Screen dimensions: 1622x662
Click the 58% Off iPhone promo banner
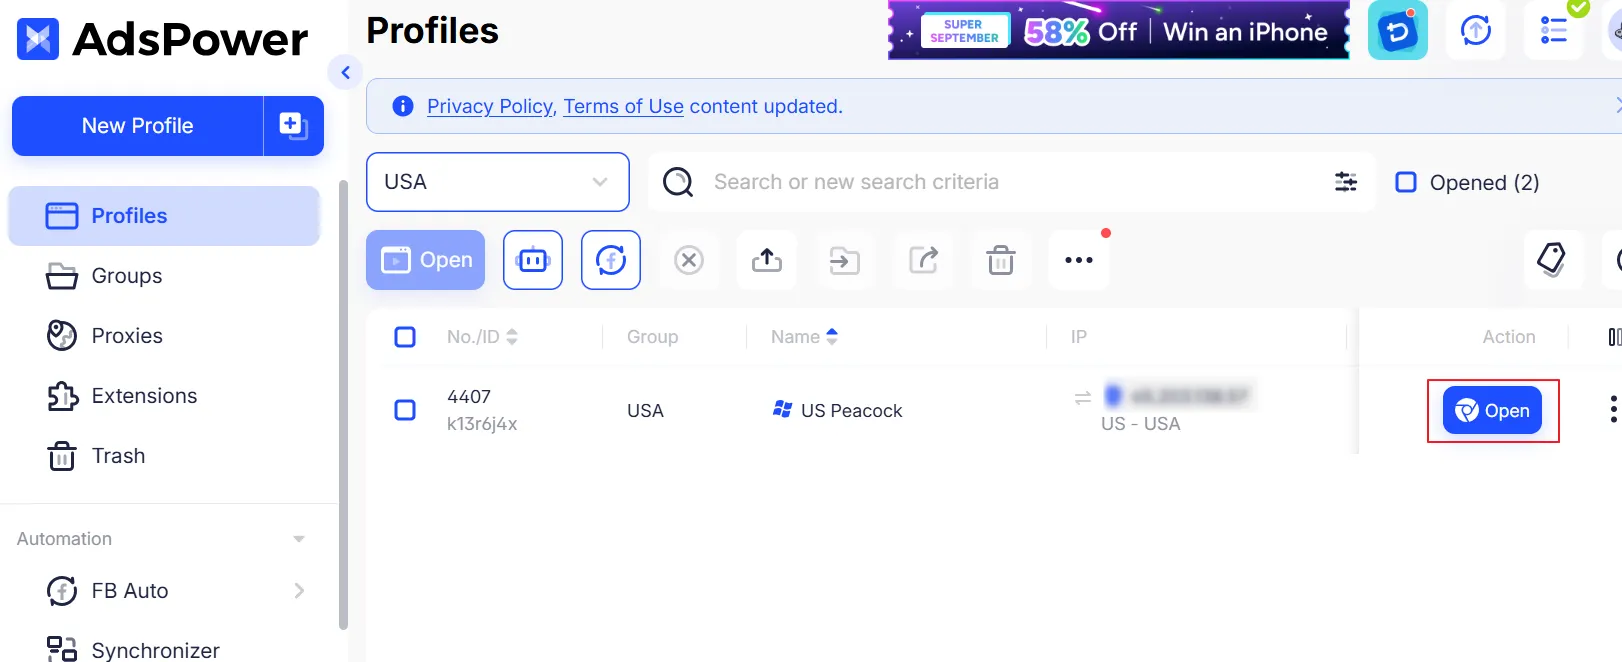click(1119, 31)
